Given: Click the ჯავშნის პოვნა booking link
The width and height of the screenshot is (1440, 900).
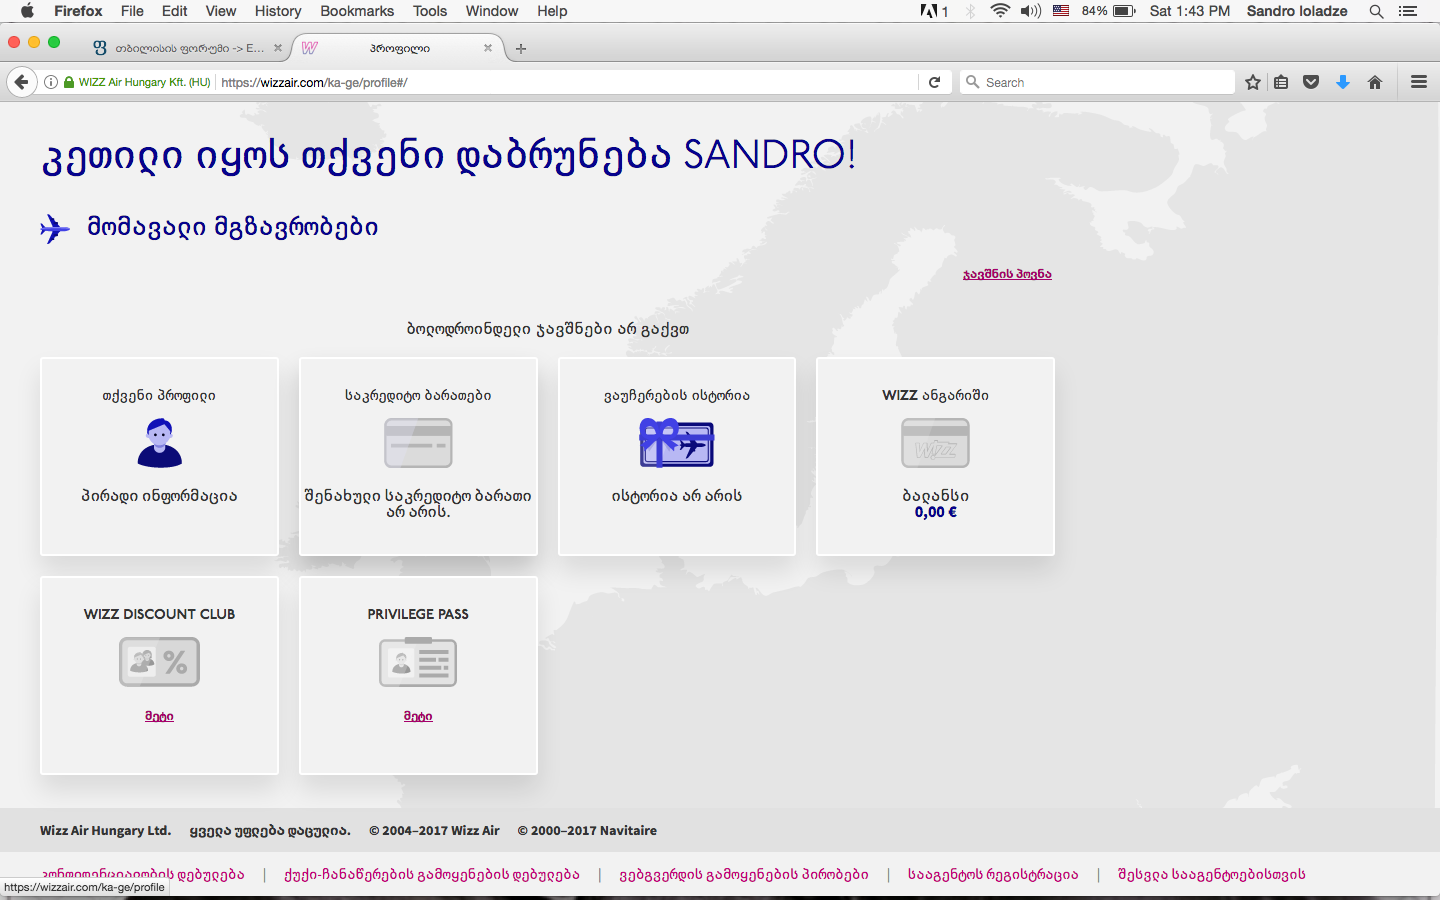Looking at the screenshot, I should tap(1005, 273).
